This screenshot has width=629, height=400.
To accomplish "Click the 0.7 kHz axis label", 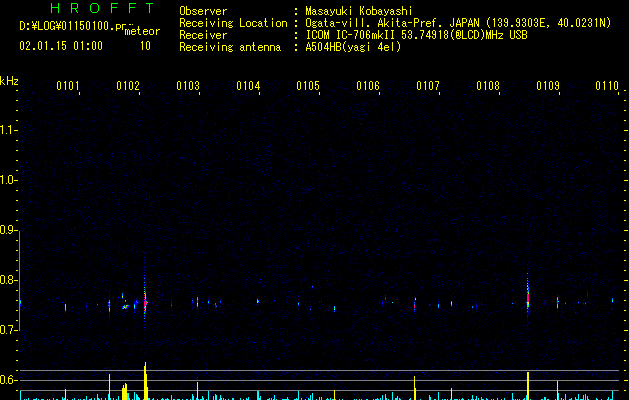I will pos(7,330).
